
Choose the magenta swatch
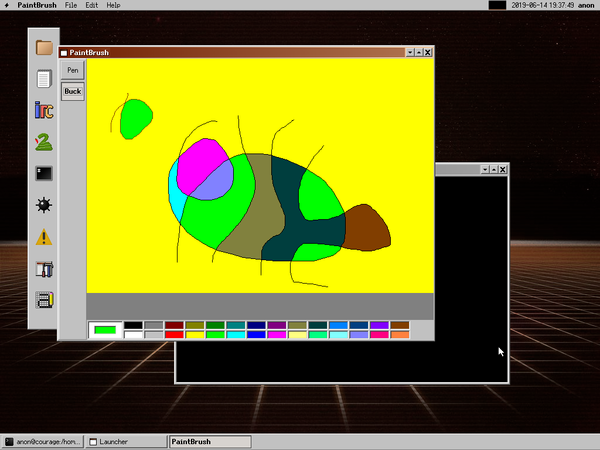pyautogui.click(x=277, y=335)
